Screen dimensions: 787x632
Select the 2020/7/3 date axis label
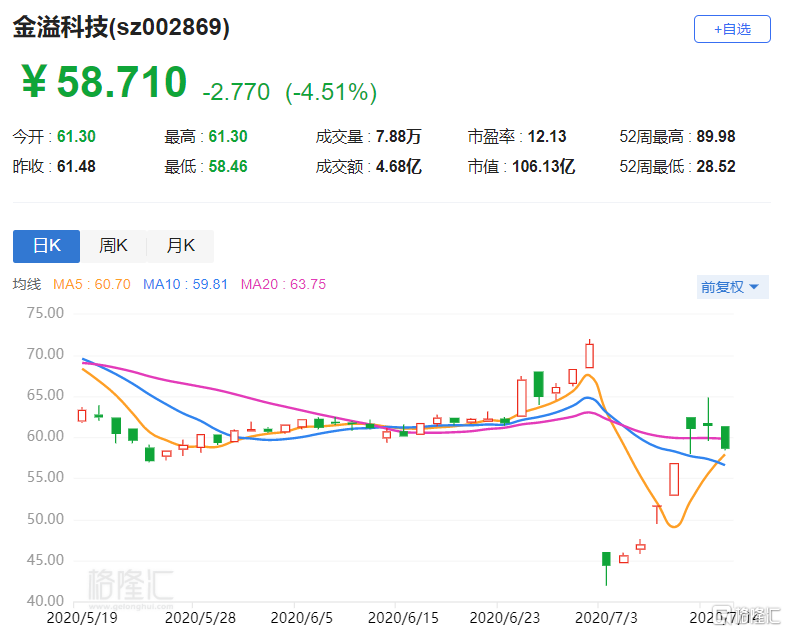(x=606, y=618)
